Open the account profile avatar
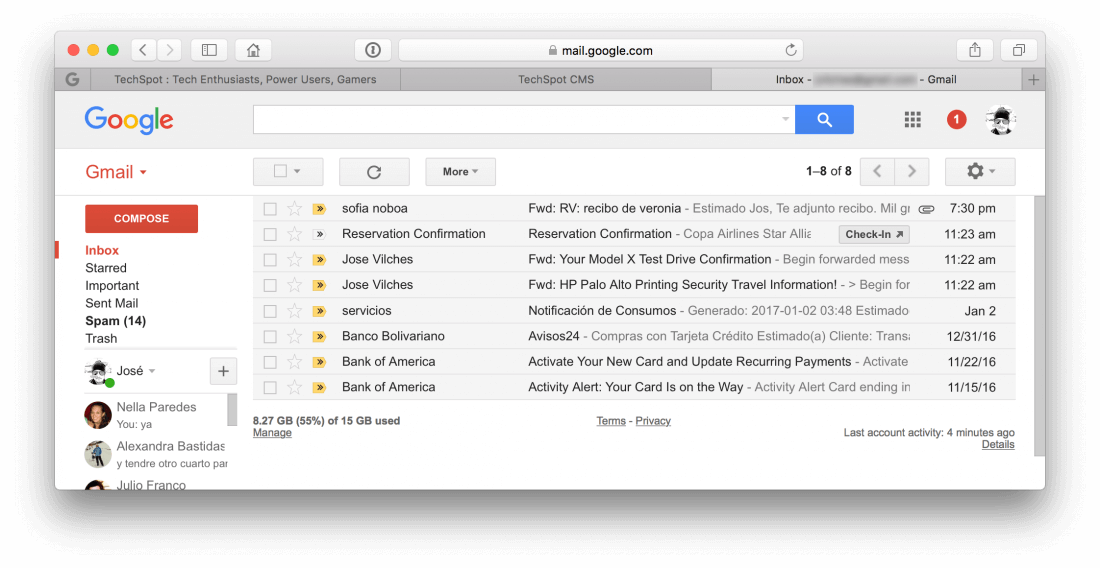Screen dimensions: 1100x568 [x=1000, y=120]
